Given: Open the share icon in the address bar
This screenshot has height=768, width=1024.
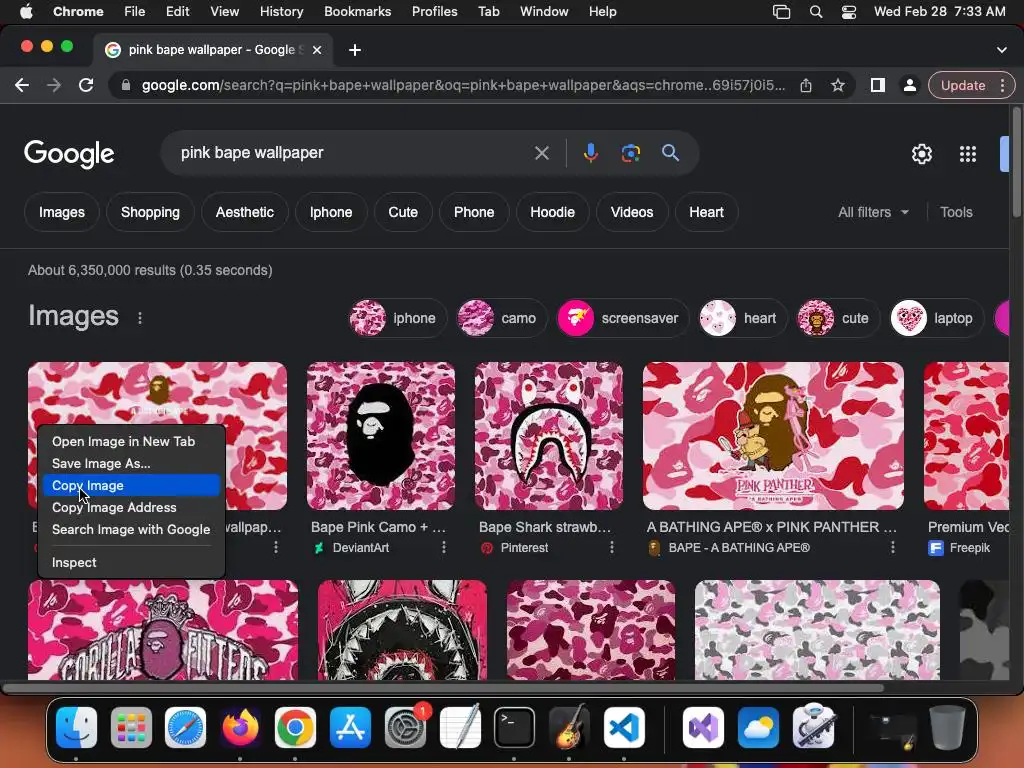Looking at the screenshot, I should (806, 85).
